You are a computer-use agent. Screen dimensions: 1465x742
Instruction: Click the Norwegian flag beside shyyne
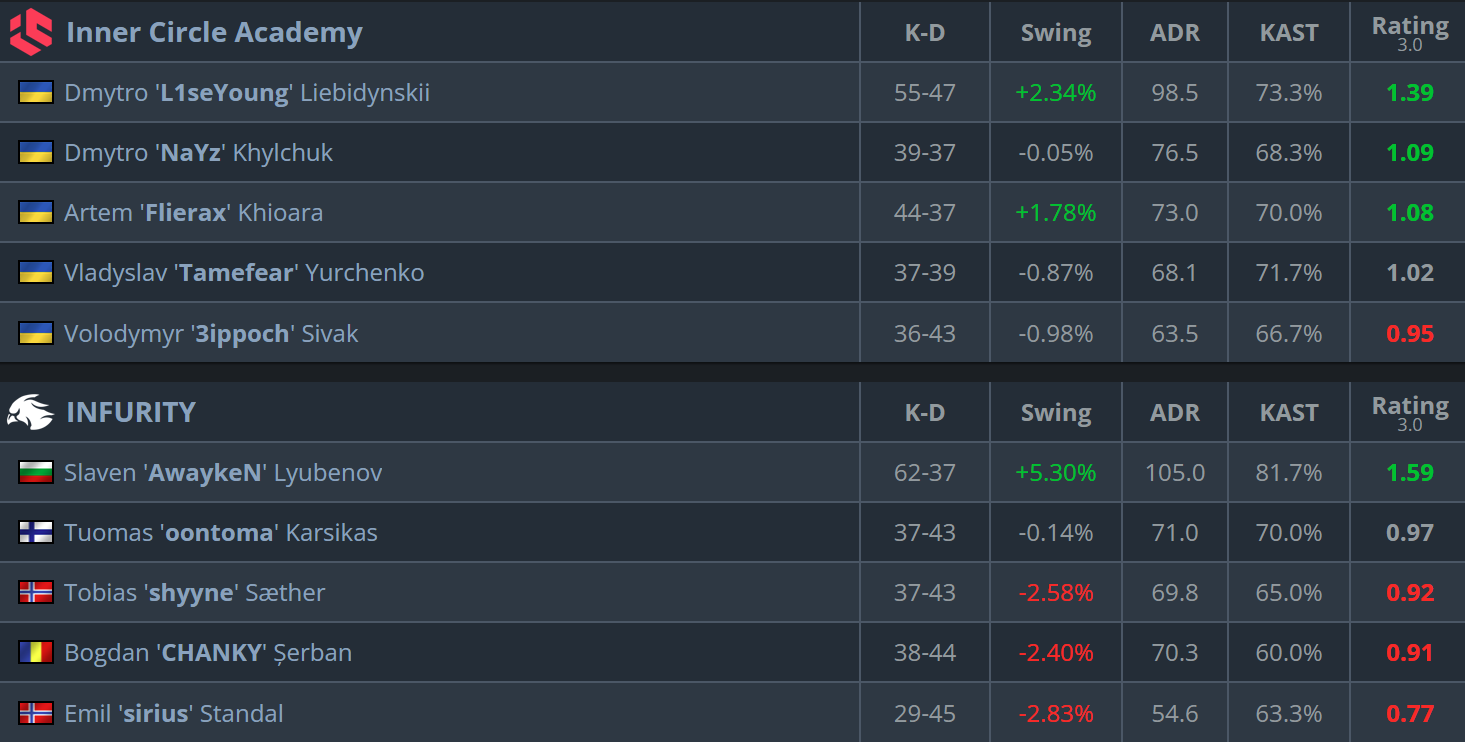(x=36, y=592)
